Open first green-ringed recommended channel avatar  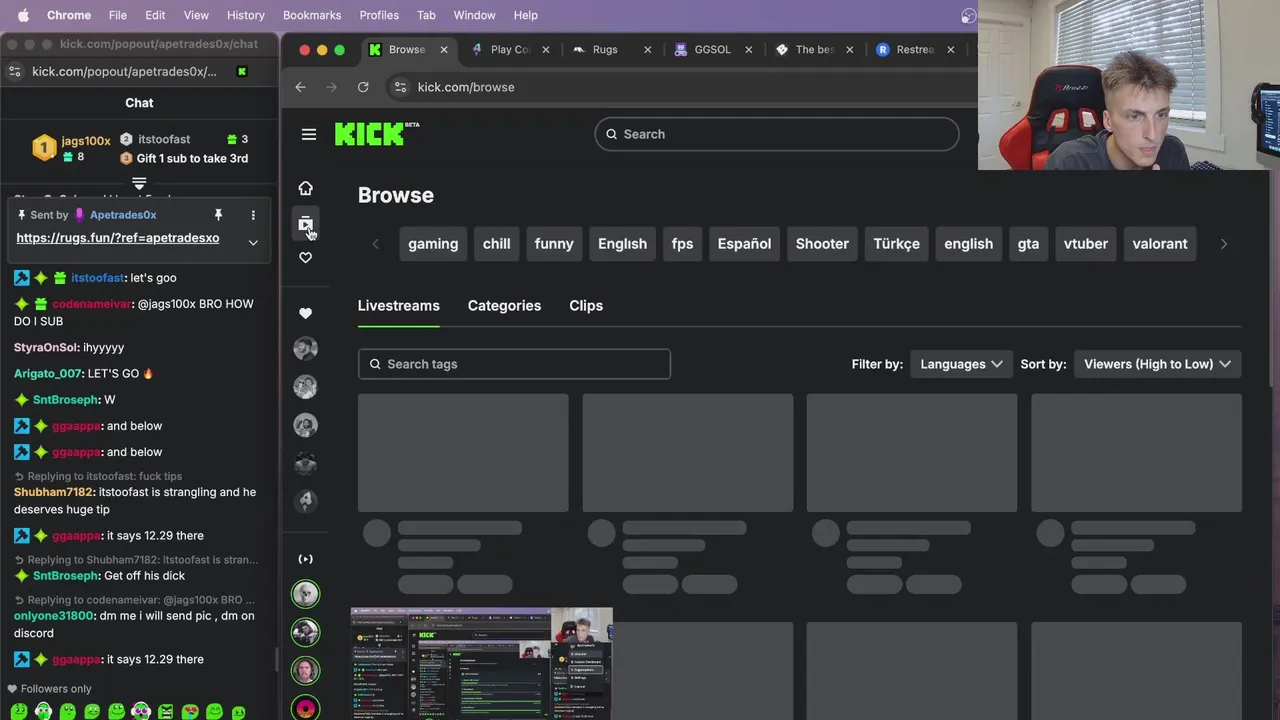pos(305,594)
